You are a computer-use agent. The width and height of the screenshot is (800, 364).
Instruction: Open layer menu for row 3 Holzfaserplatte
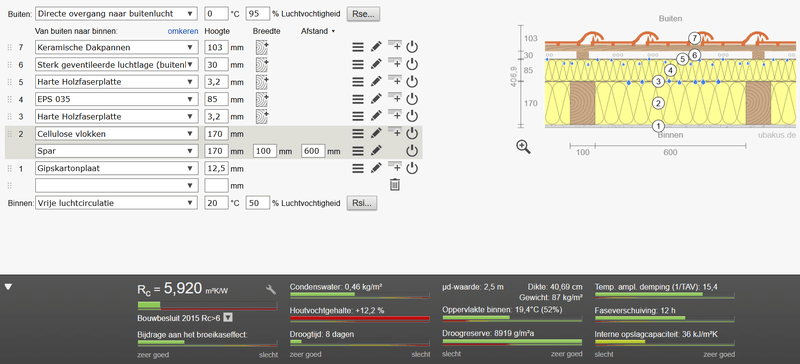358,116
